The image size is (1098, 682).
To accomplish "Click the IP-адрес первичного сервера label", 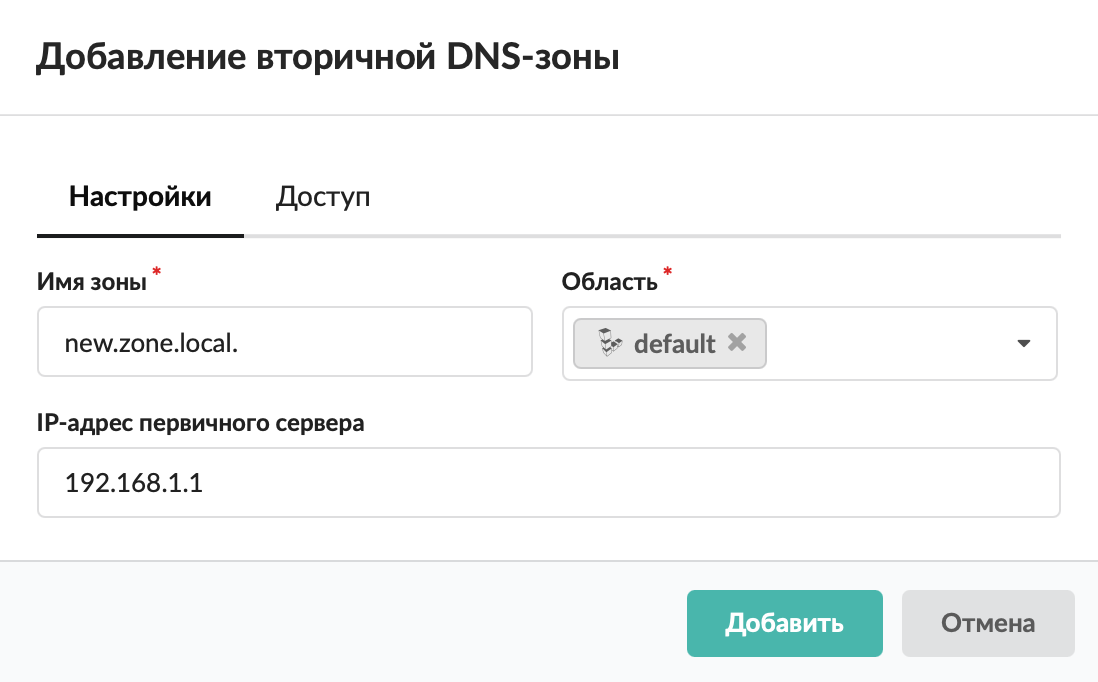I will pyautogui.click(x=200, y=423).
